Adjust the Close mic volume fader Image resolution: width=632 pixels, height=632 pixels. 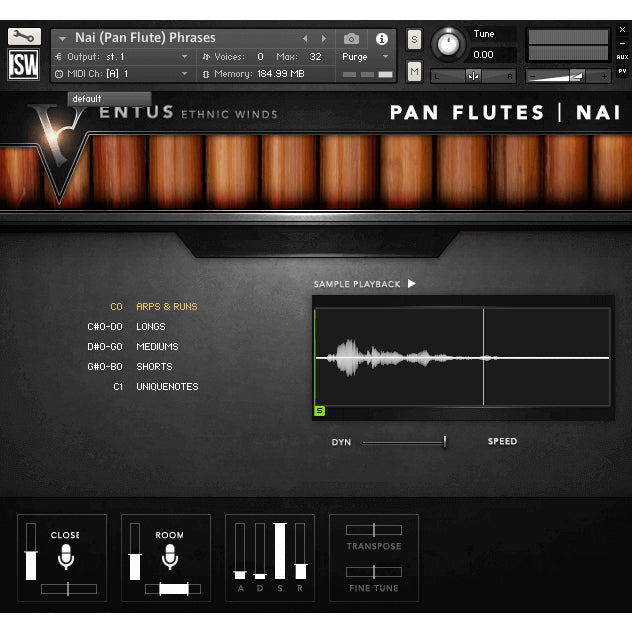pos(31,551)
